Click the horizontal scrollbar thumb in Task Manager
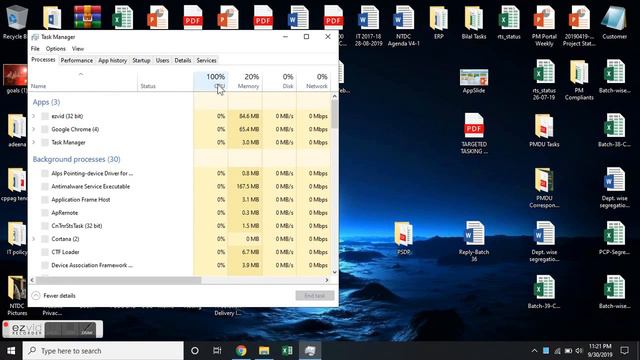Screen dimensions: 640x360 coord(118,280)
